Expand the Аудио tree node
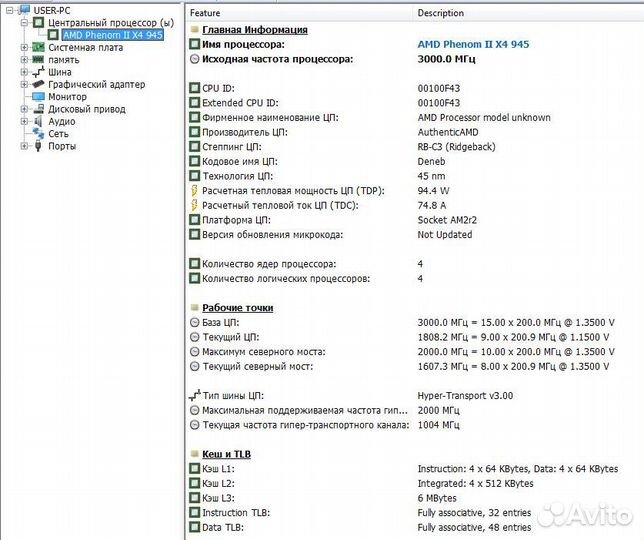 coord(24,122)
